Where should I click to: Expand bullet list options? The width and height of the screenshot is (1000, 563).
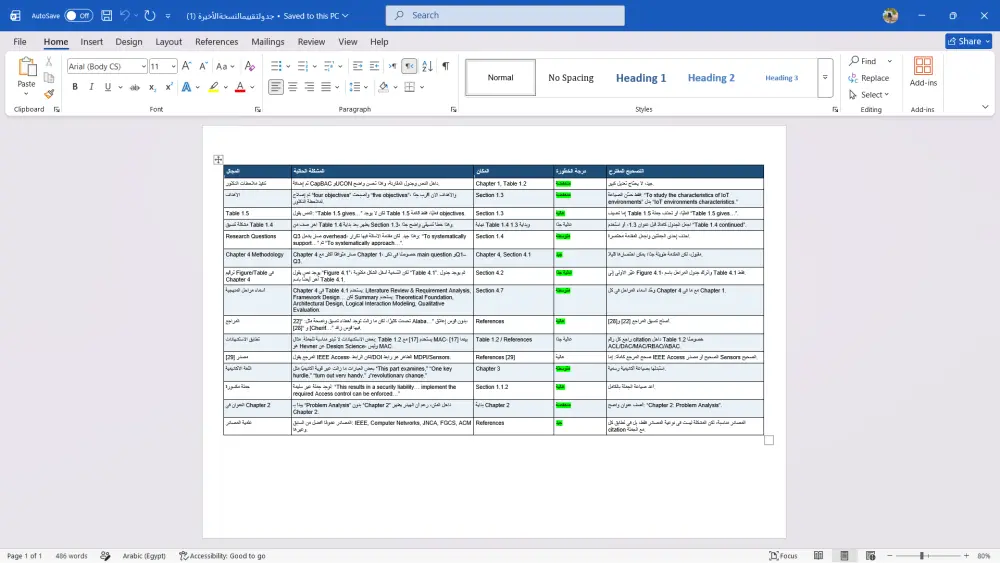click(x=288, y=66)
